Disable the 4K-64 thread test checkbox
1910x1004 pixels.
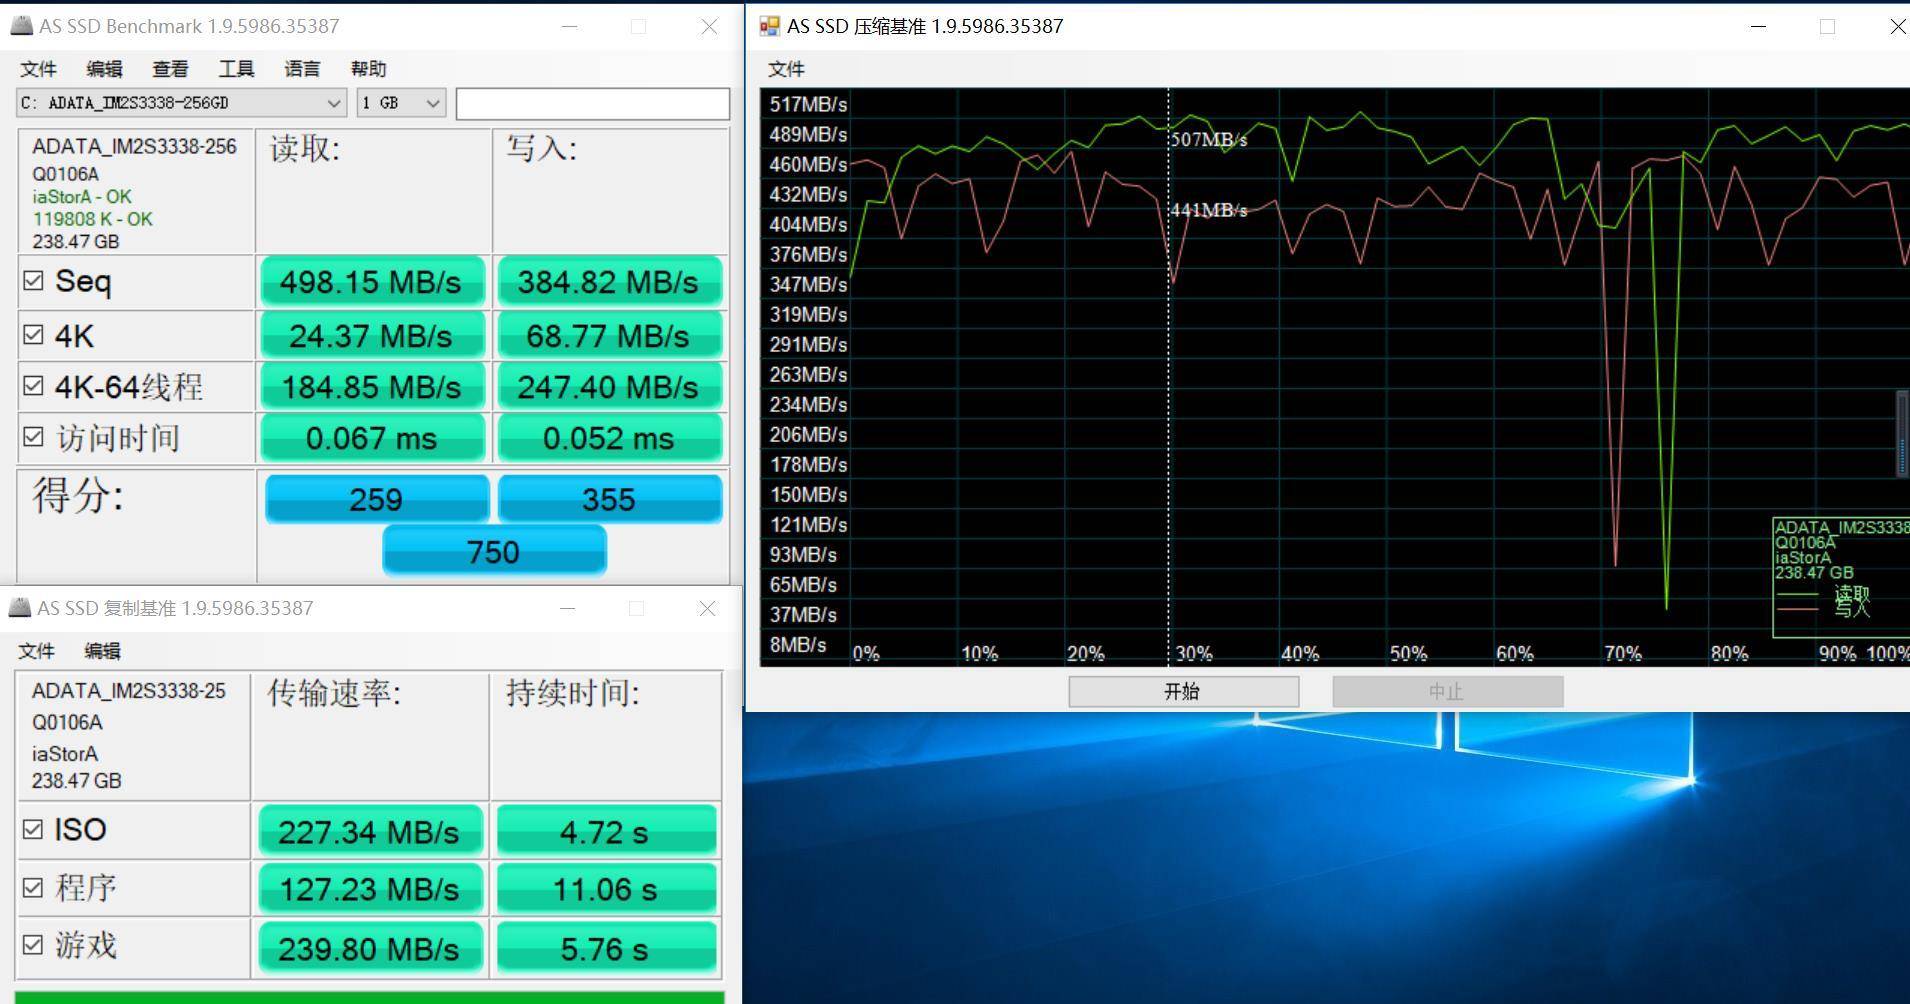pyautogui.click(x=33, y=386)
